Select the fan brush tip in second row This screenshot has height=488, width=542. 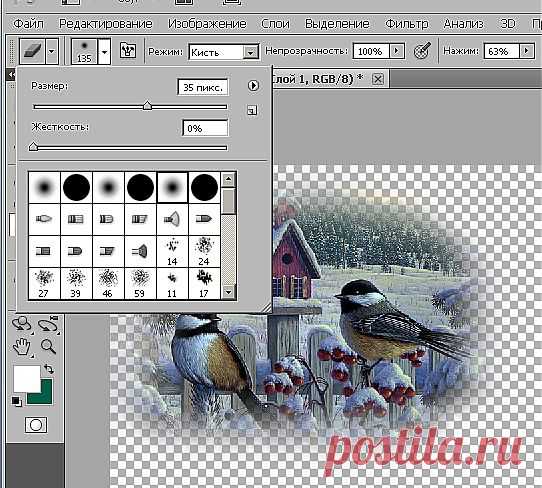tap(172, 219)
